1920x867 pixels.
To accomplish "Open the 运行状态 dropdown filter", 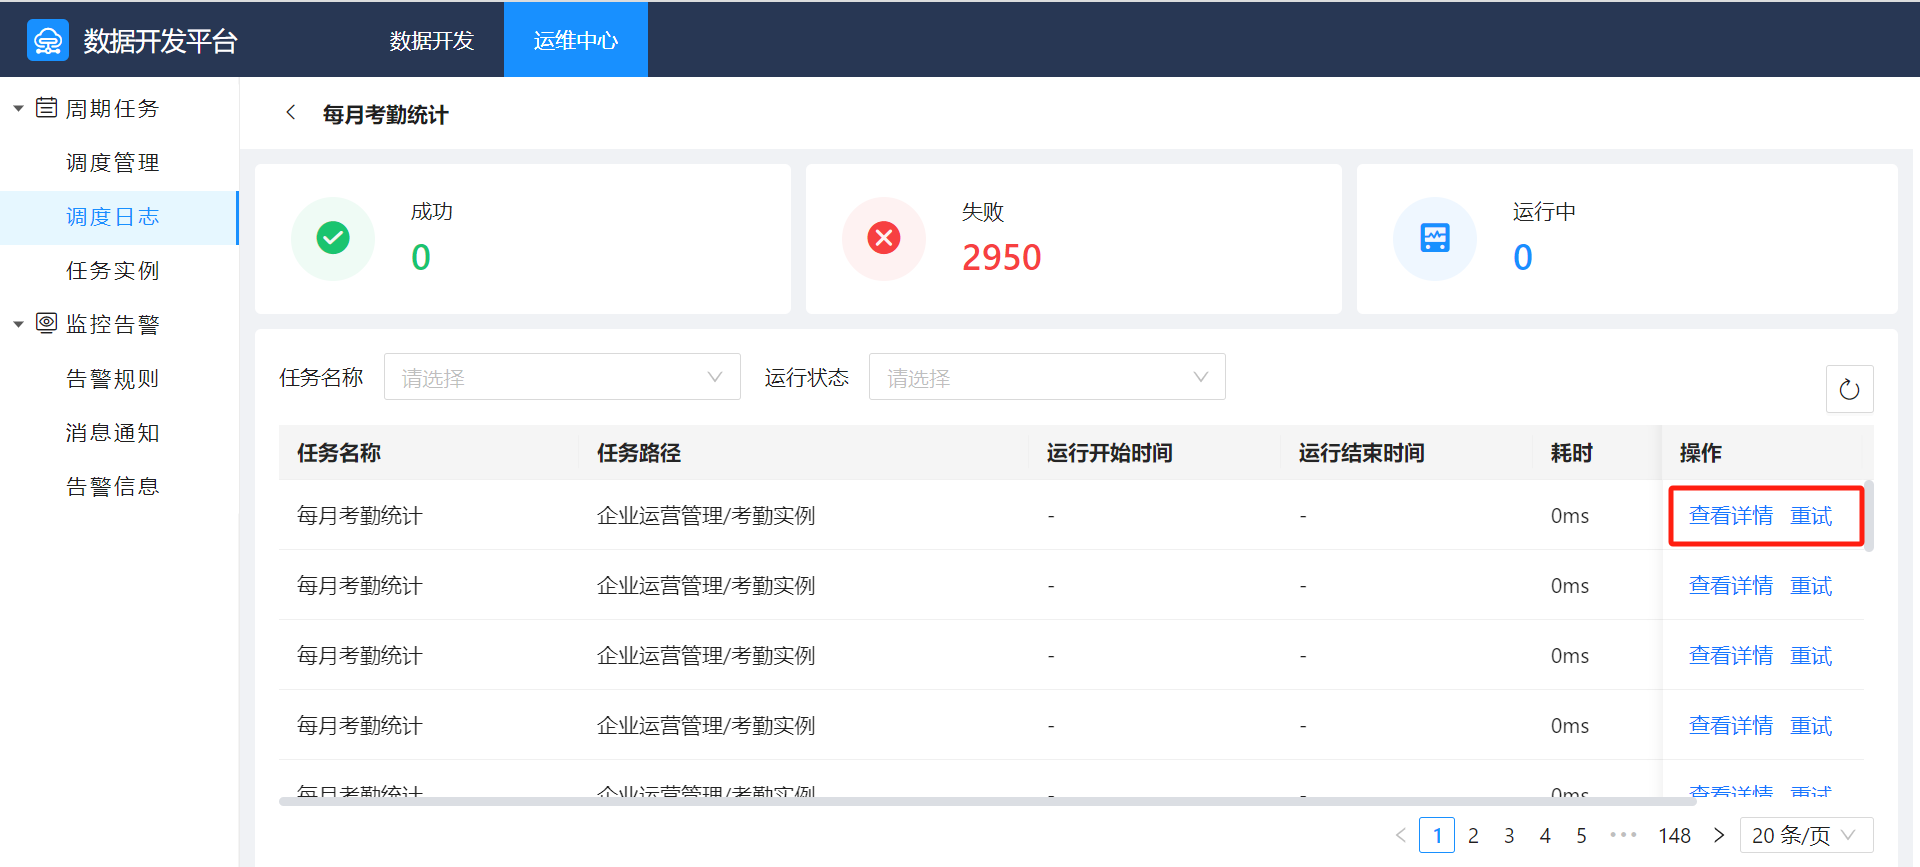I will click(1046, 377).
